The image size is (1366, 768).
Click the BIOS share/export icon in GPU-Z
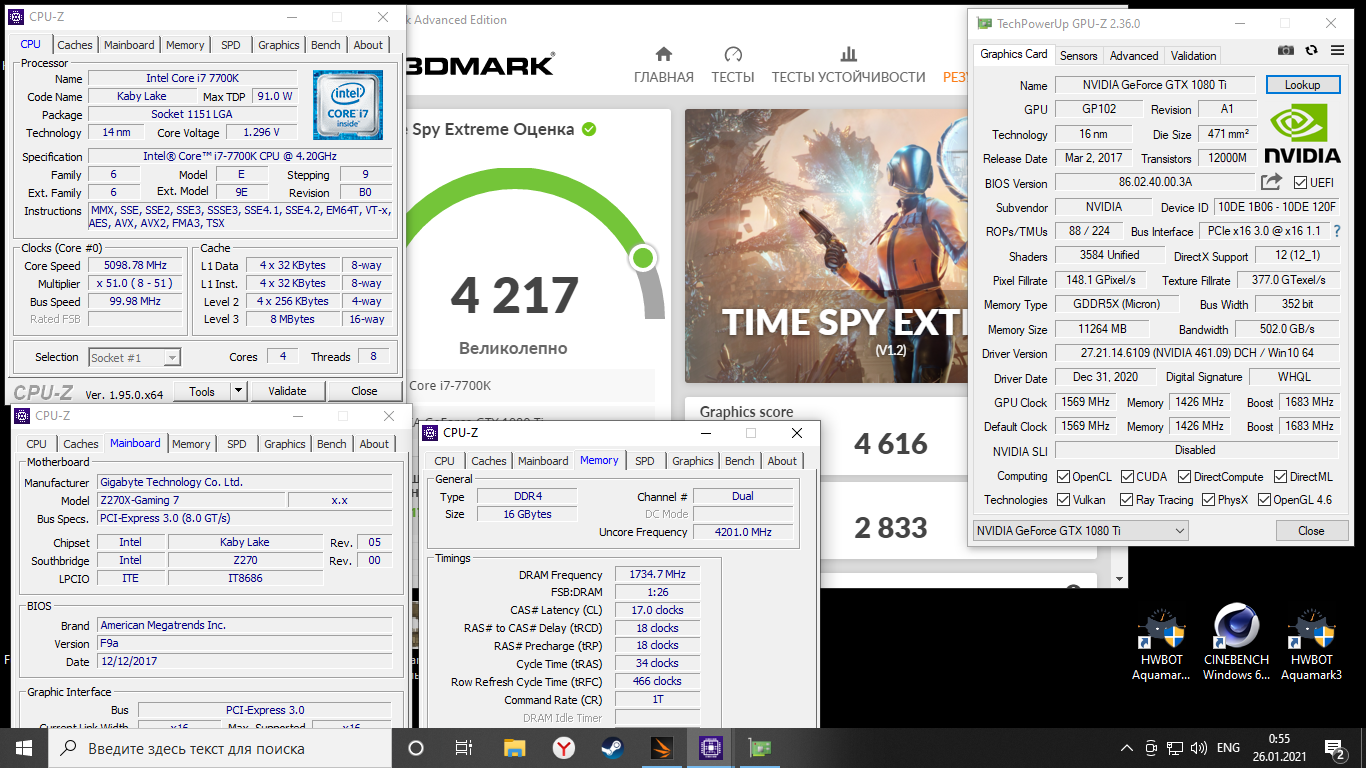(x=1271, y=182)
